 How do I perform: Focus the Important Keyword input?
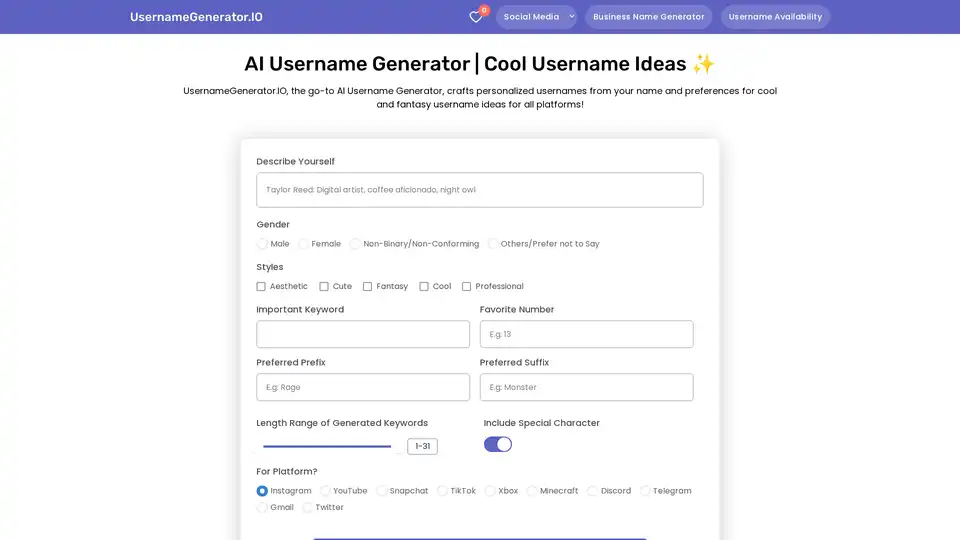363,334
